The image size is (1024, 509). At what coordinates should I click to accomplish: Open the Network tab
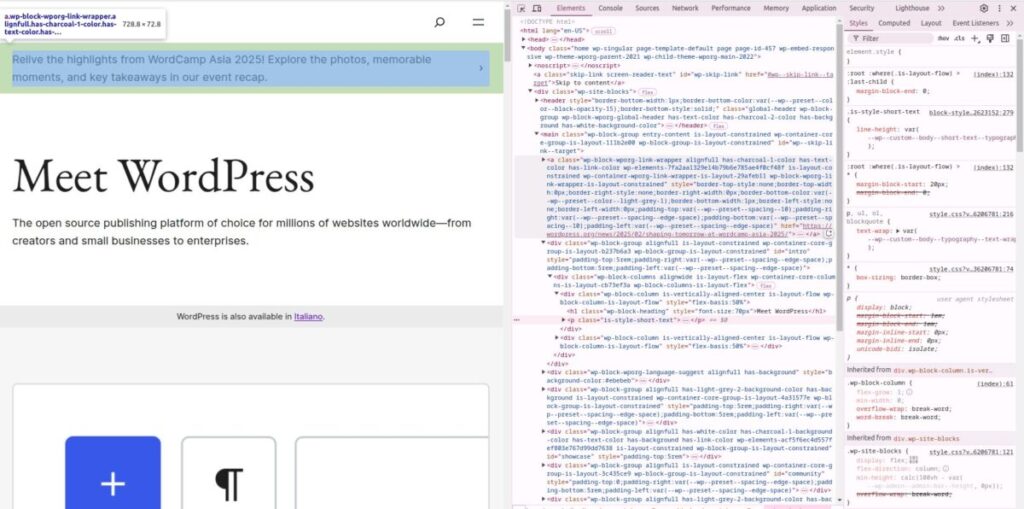pyautogui.click(x=685, y=8)
